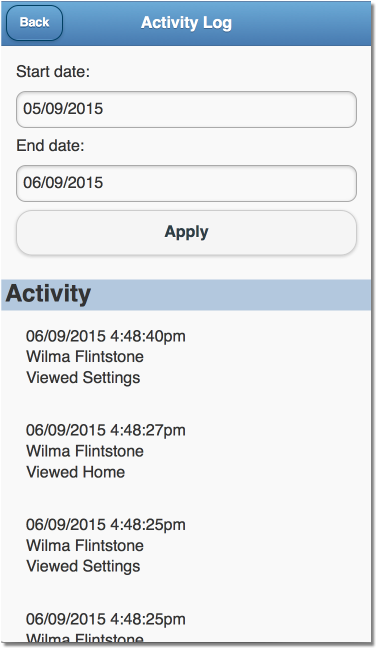This screenshot has height=651, width=379.
Task: Click the Viewed Settings text in first entry
Action: pos(83,378)
